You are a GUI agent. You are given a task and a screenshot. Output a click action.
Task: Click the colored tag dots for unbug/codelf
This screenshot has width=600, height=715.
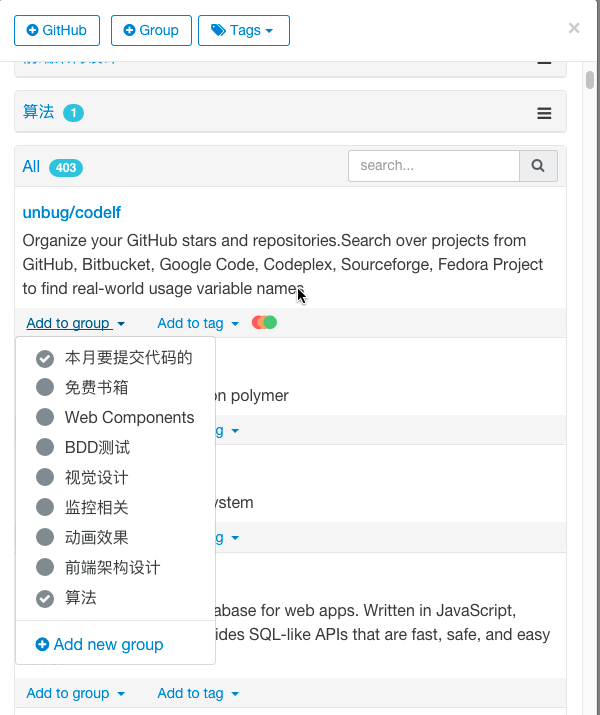264,323
